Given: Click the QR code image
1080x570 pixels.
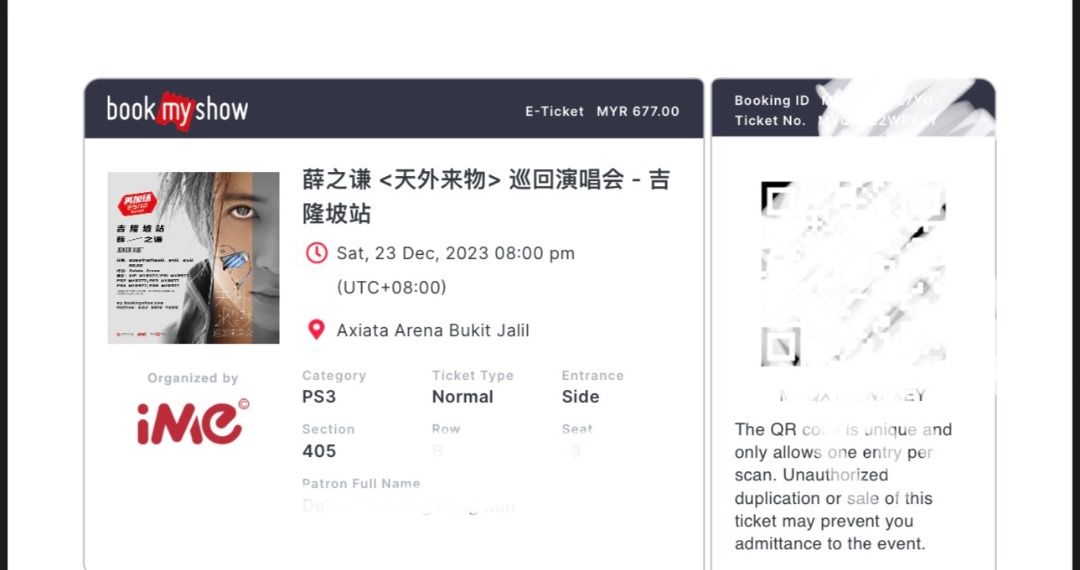Looking at the screenshot, I should [853, 275].
